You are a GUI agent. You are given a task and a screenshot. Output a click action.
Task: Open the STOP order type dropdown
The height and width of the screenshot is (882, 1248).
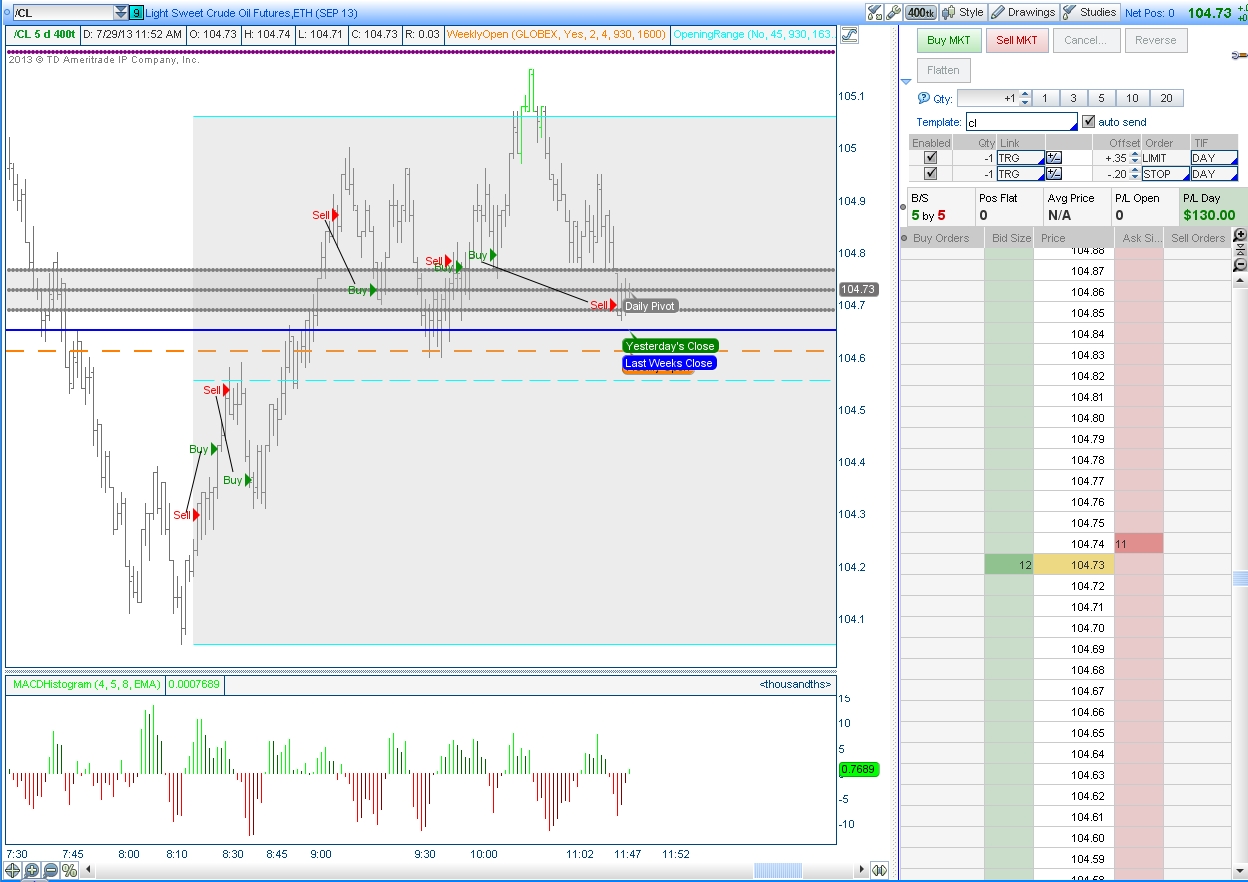point(1164,174)
